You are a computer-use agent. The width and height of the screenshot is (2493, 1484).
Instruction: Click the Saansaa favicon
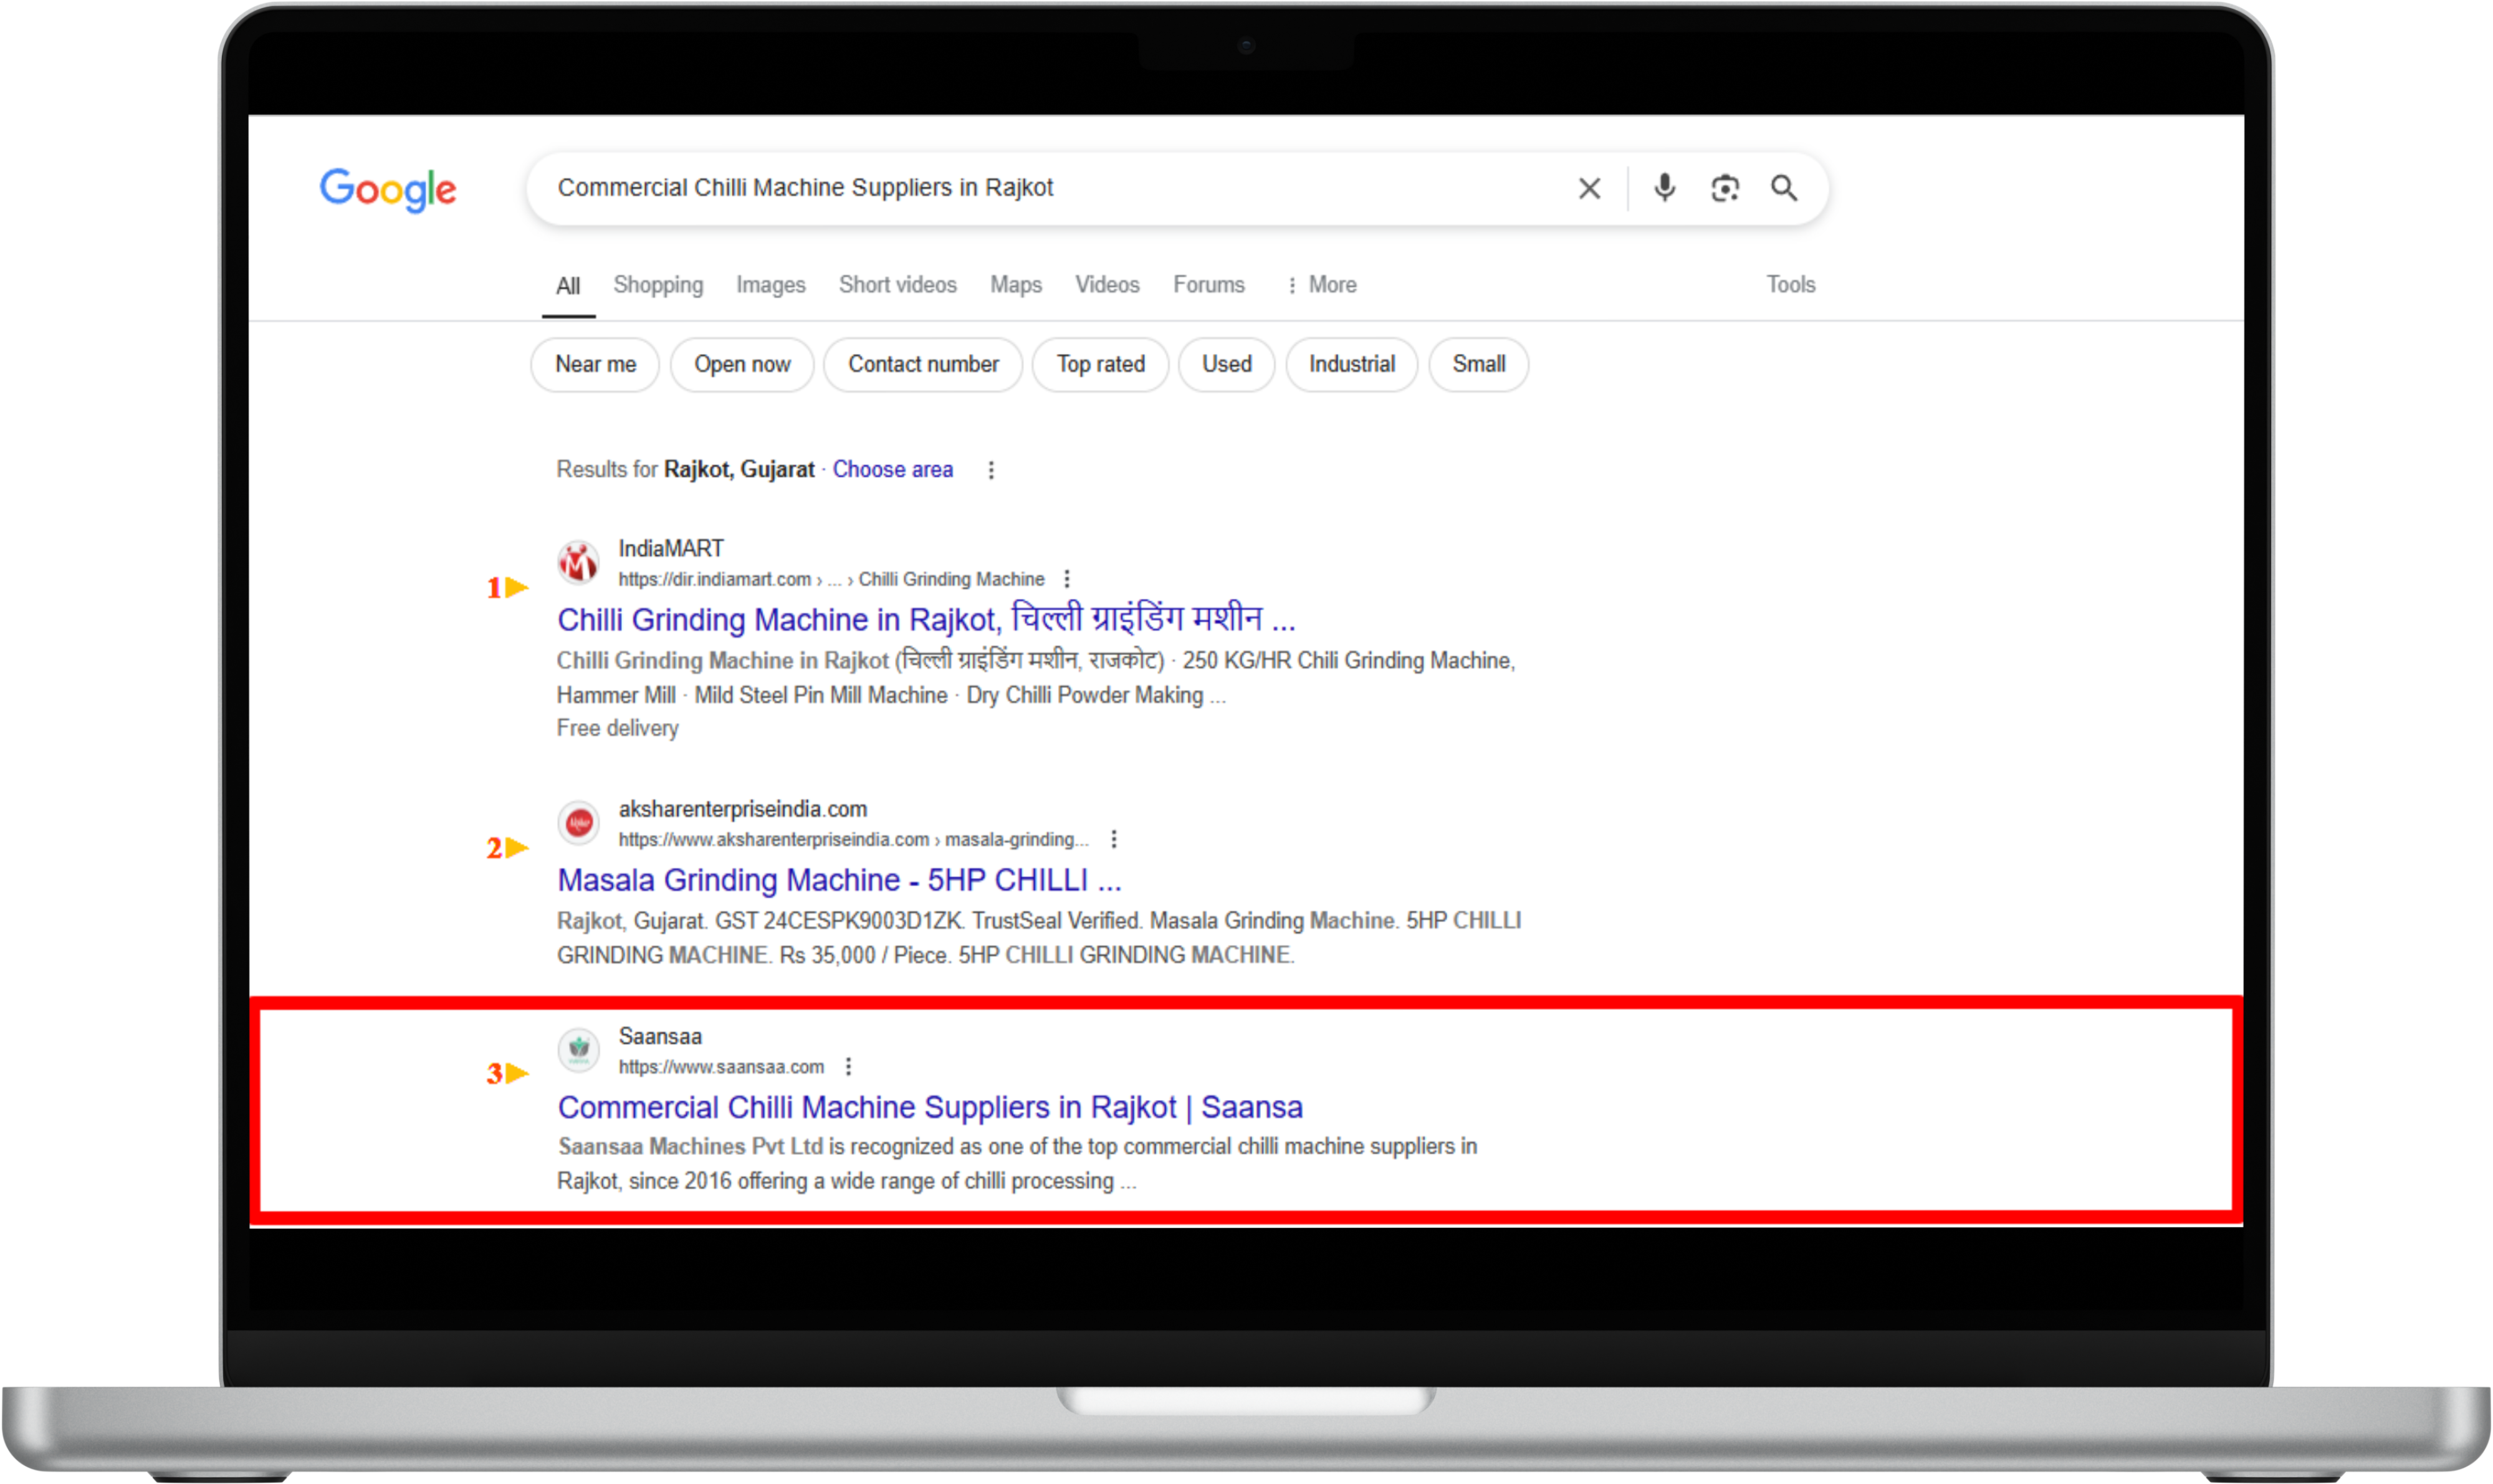(578, 1049)
